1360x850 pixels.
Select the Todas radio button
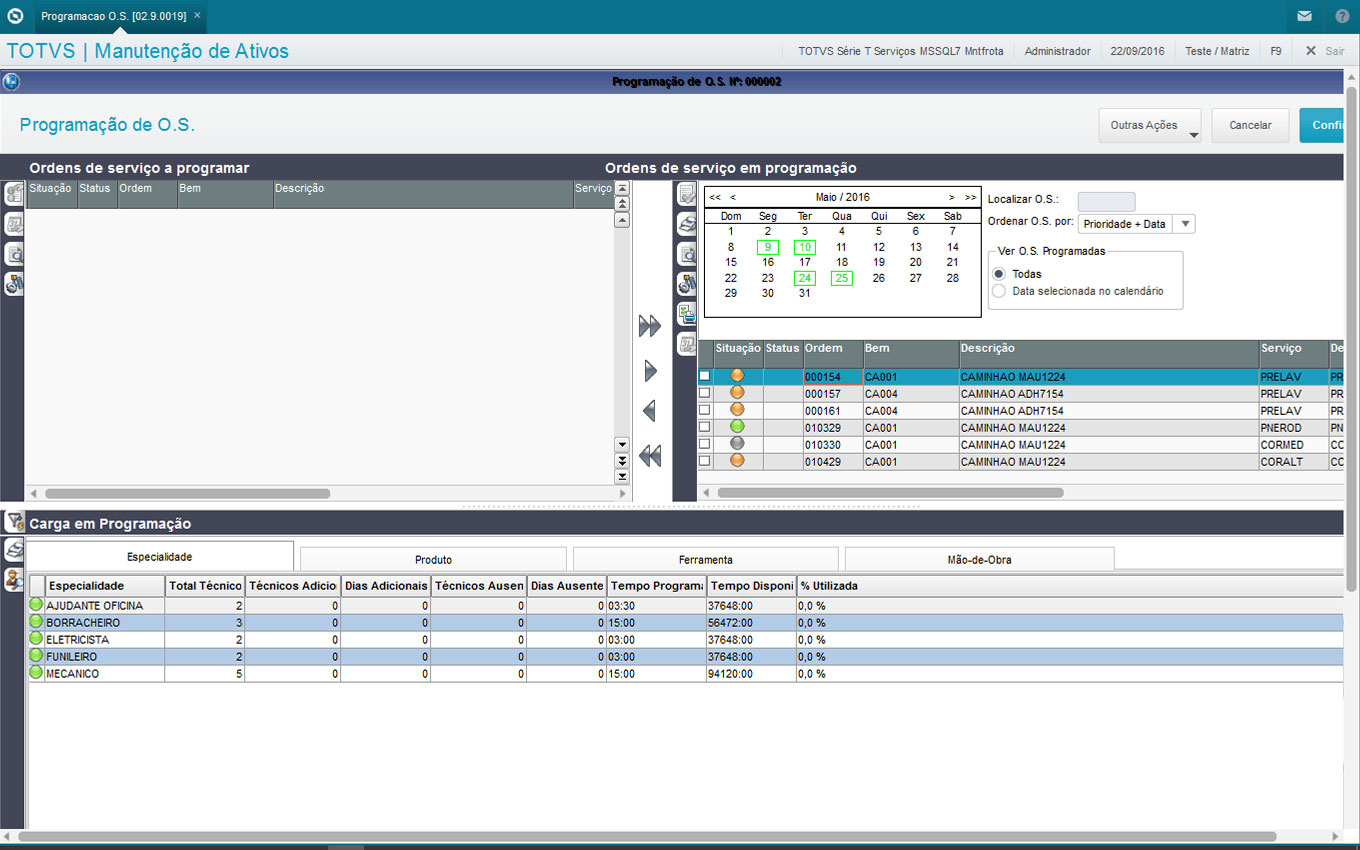click(999, 274)
